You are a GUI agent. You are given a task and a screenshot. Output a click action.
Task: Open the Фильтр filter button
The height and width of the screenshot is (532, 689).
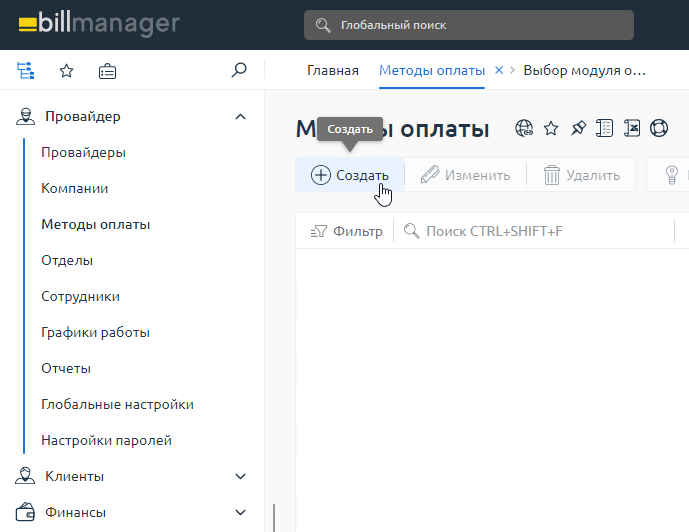(347, 232)
